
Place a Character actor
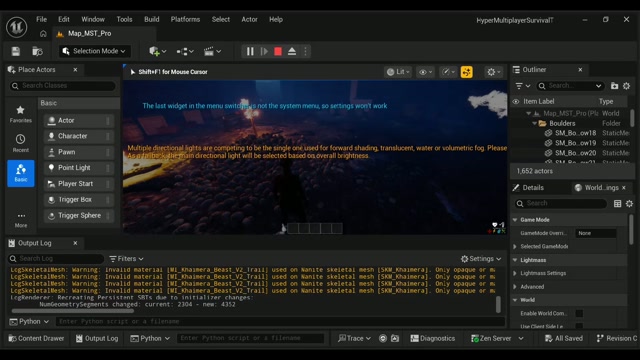(78, 136)
